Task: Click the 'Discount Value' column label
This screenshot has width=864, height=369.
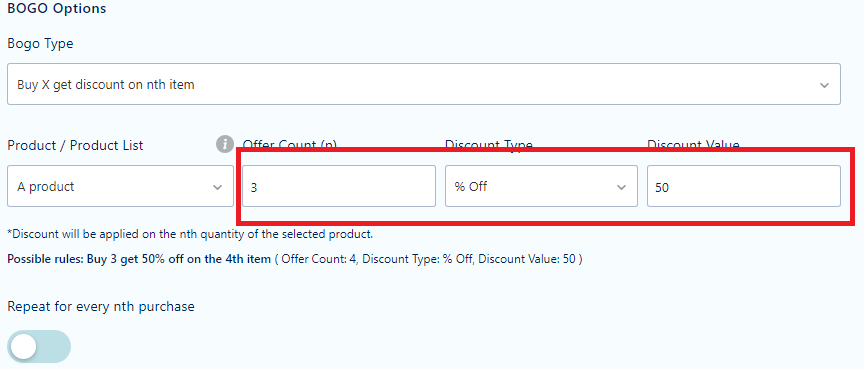Action: coord(693,145)
